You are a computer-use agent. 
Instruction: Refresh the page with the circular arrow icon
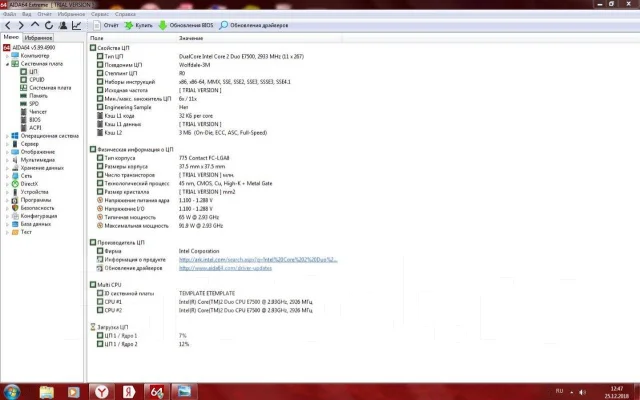click(x=49, y=25)
